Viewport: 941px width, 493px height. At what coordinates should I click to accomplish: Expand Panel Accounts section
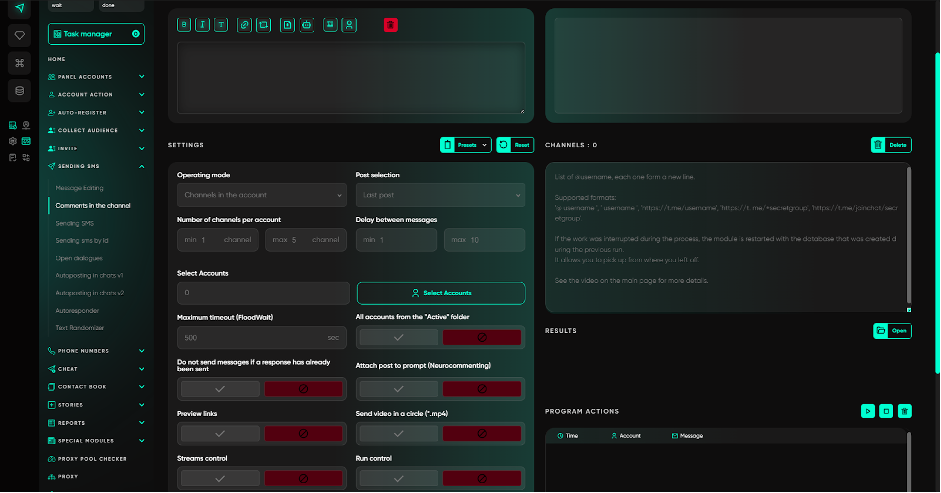[x=142, y=77]
